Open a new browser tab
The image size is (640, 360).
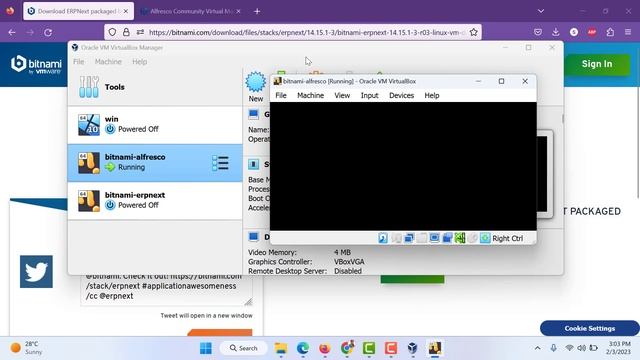click(257, 11)
